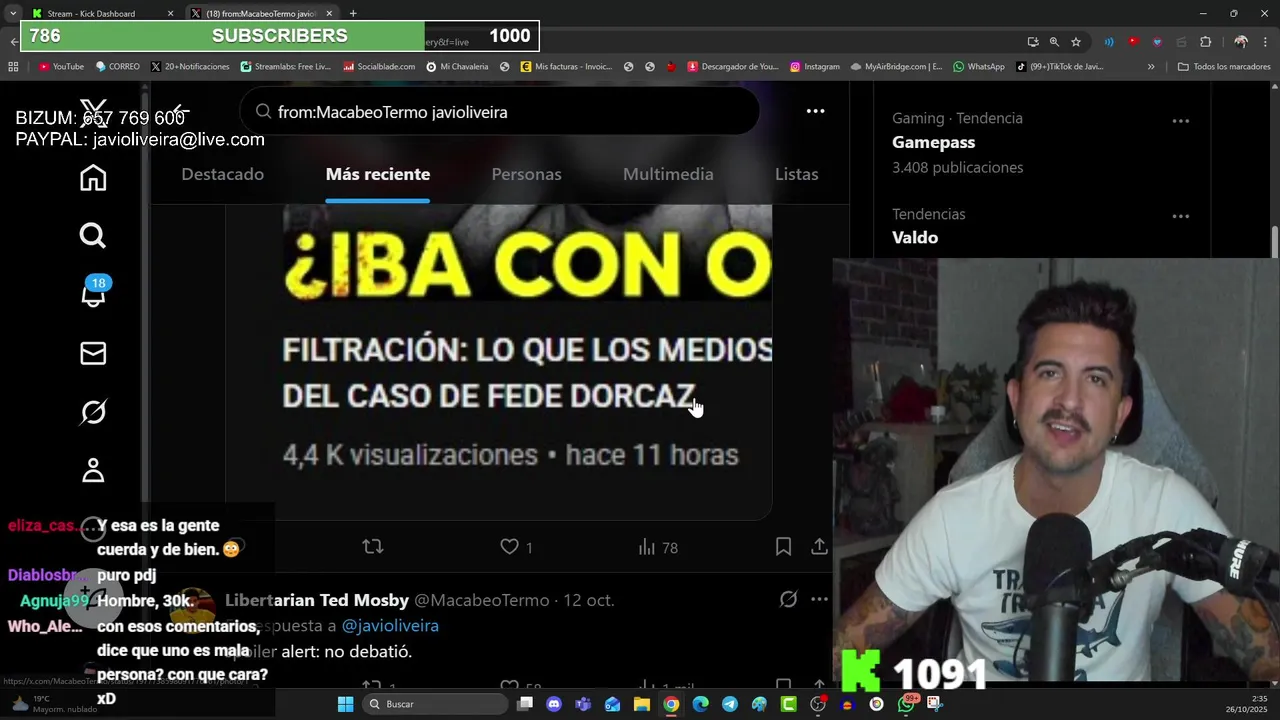Bookmark the Fede Dorcaz post
This screenshot has width=1280, height=720.
pyautogui.click(x=783, y=547)
